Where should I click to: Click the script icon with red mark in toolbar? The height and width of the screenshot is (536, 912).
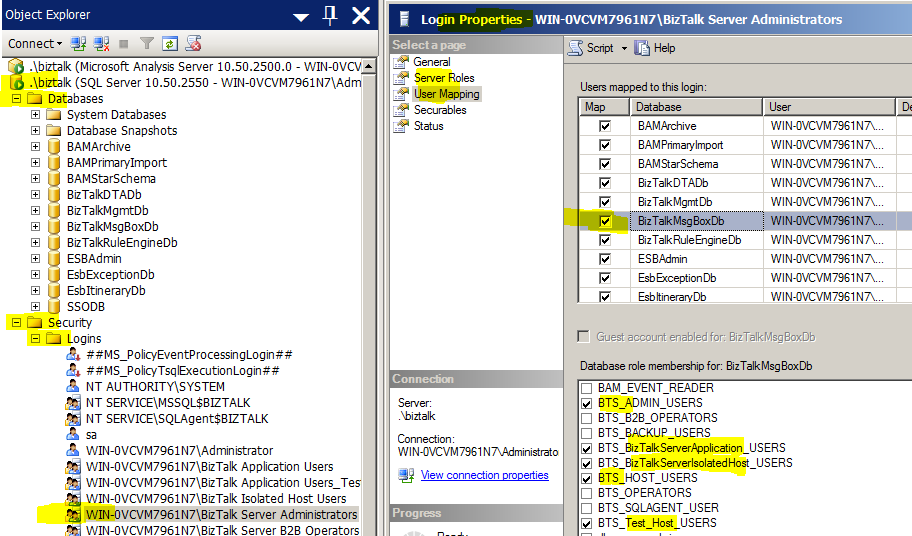point(193,44)
